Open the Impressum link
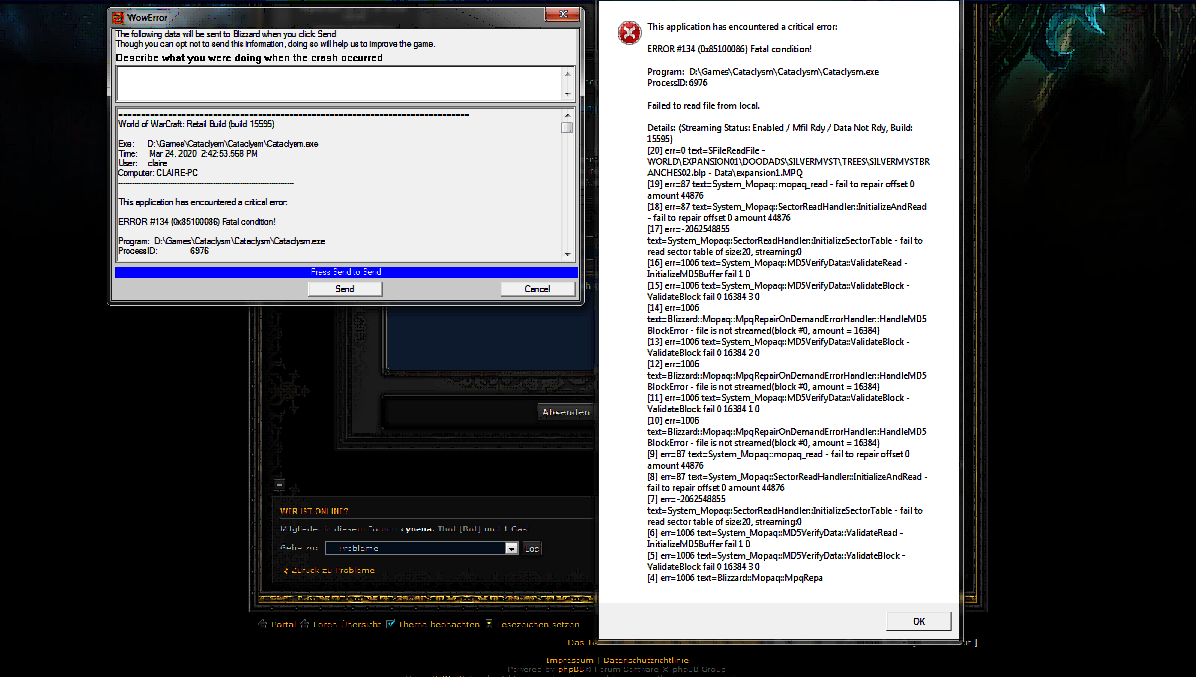 570,660
